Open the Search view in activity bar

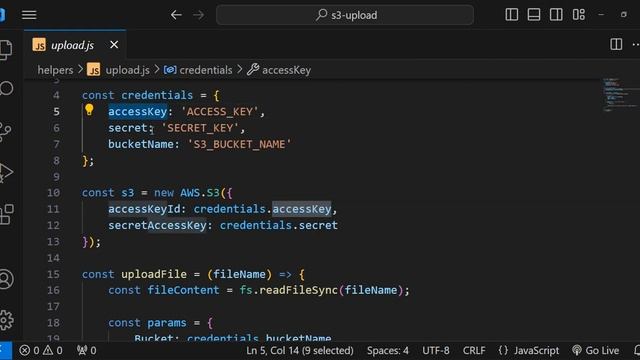pos(6,88)
